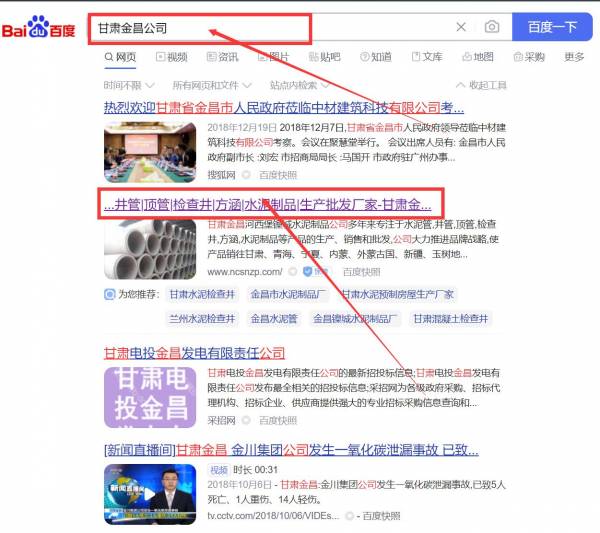Click the Baidu logo

38,27
